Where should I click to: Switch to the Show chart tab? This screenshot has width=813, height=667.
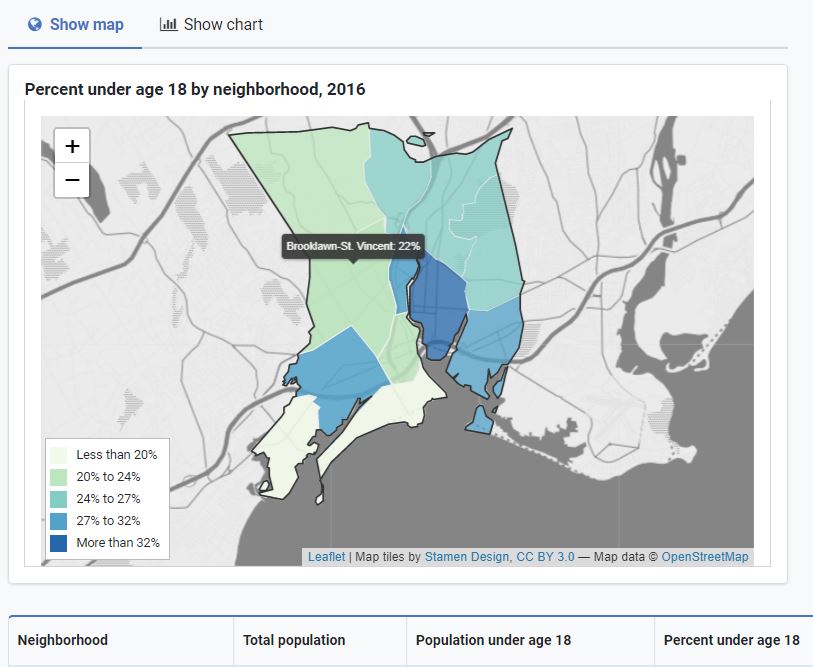click(x=210, y=24)
